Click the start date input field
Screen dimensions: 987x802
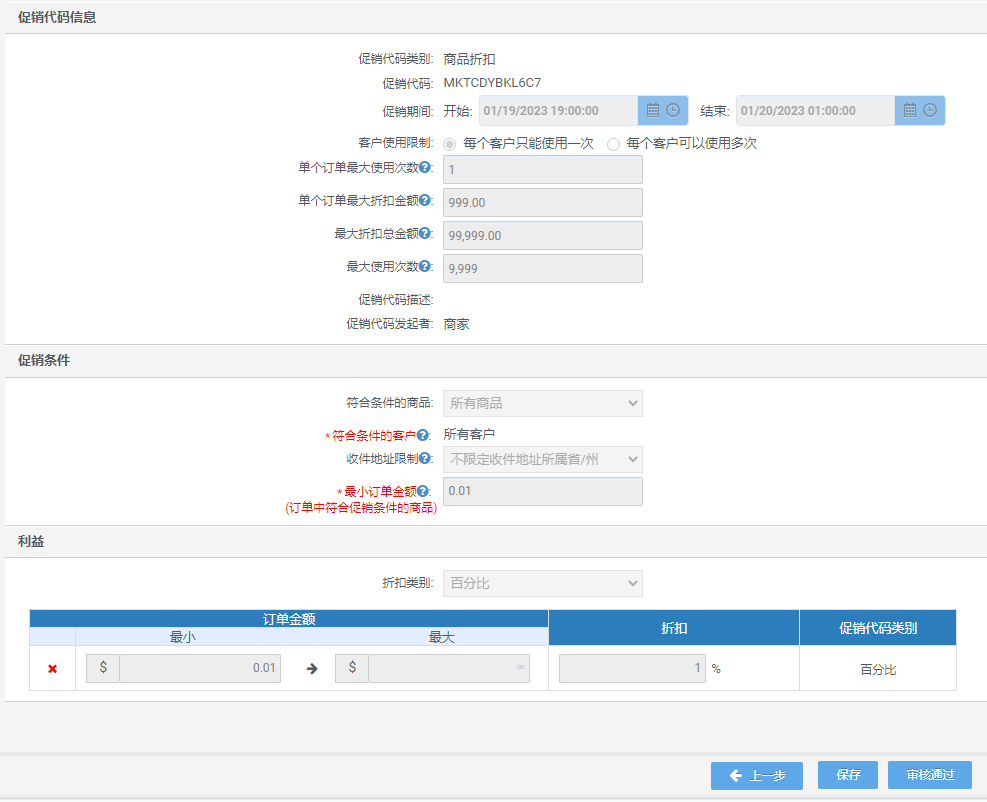[558, 111]
